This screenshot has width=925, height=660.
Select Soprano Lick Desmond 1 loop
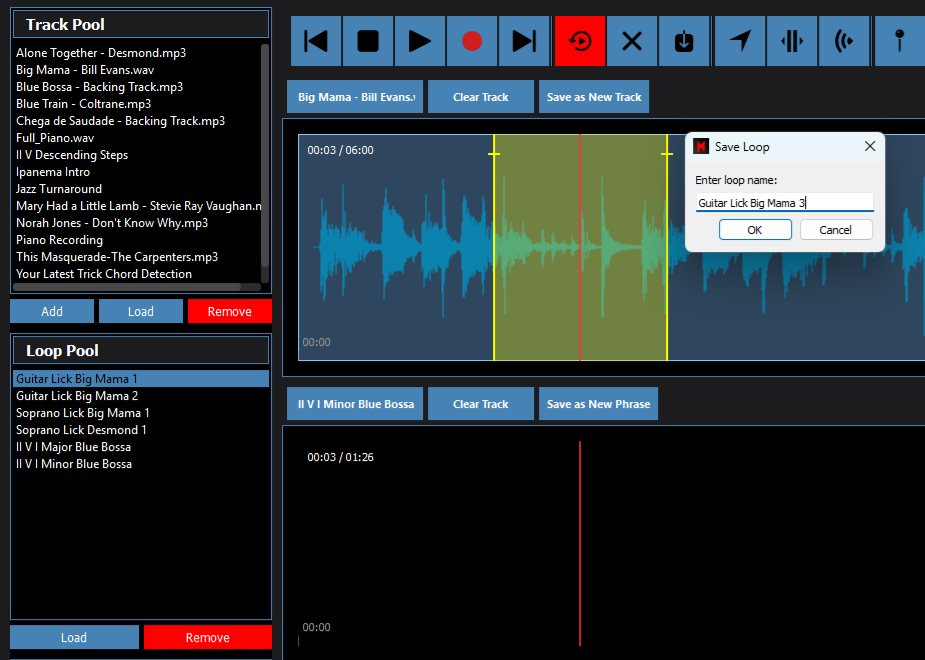pyautogui.click(x=81, y=430)
